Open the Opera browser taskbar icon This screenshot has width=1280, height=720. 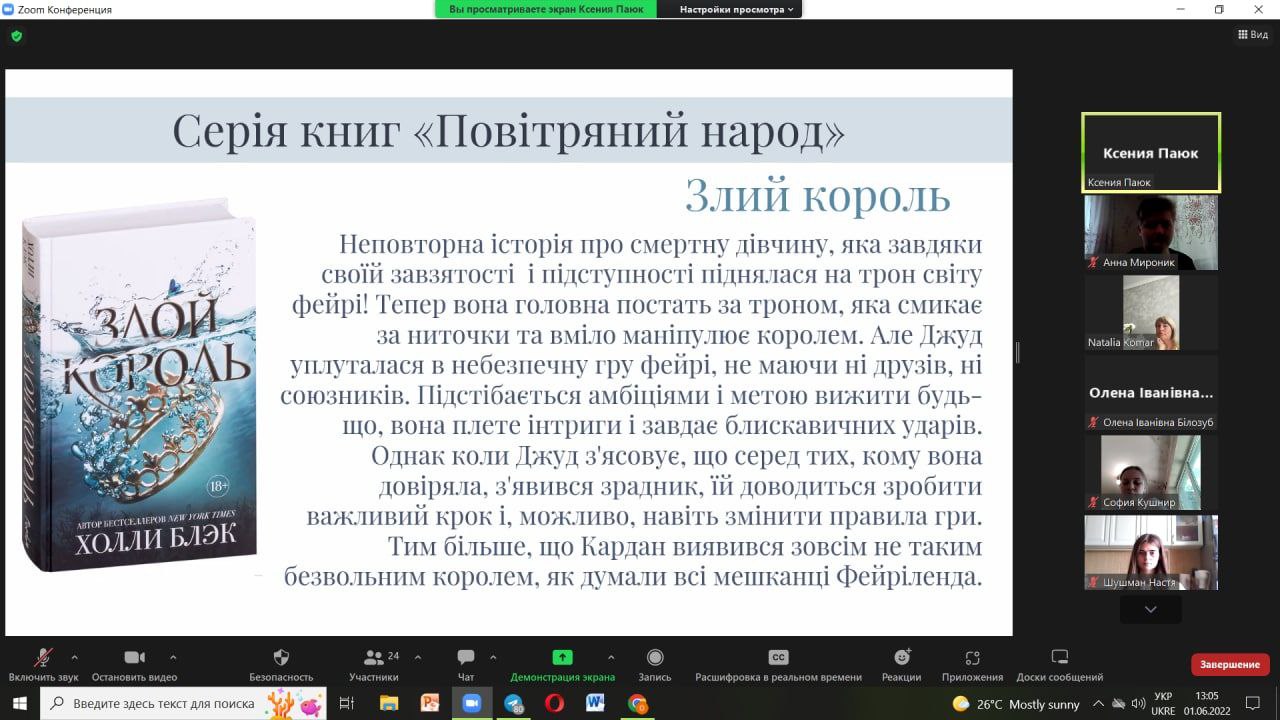(x=554, y=703)
